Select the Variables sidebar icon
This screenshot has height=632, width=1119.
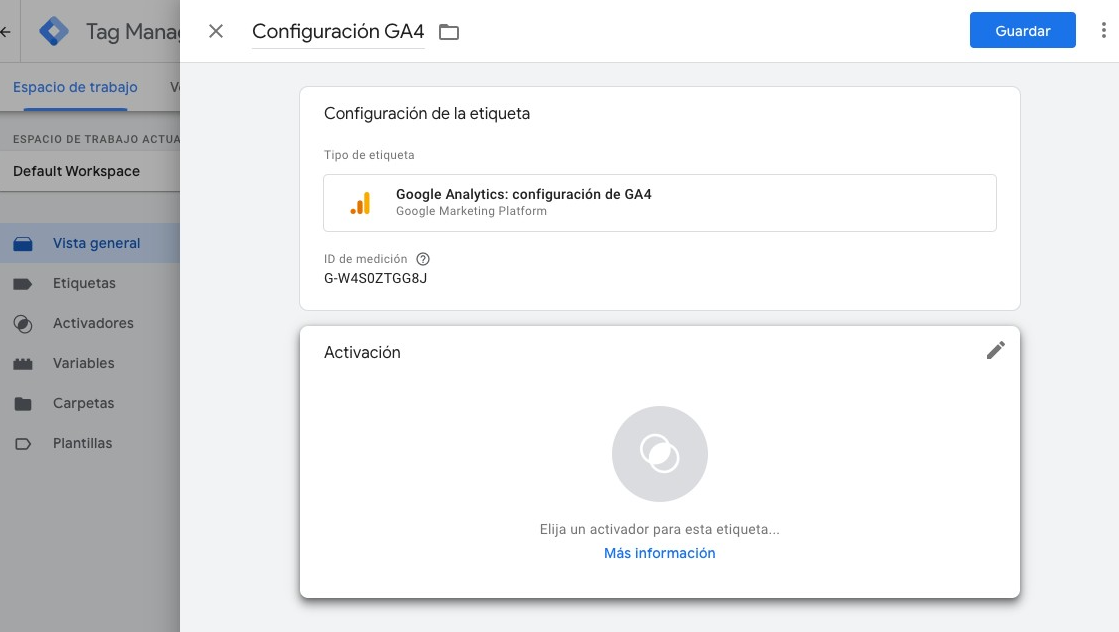[x=24, y=363]
